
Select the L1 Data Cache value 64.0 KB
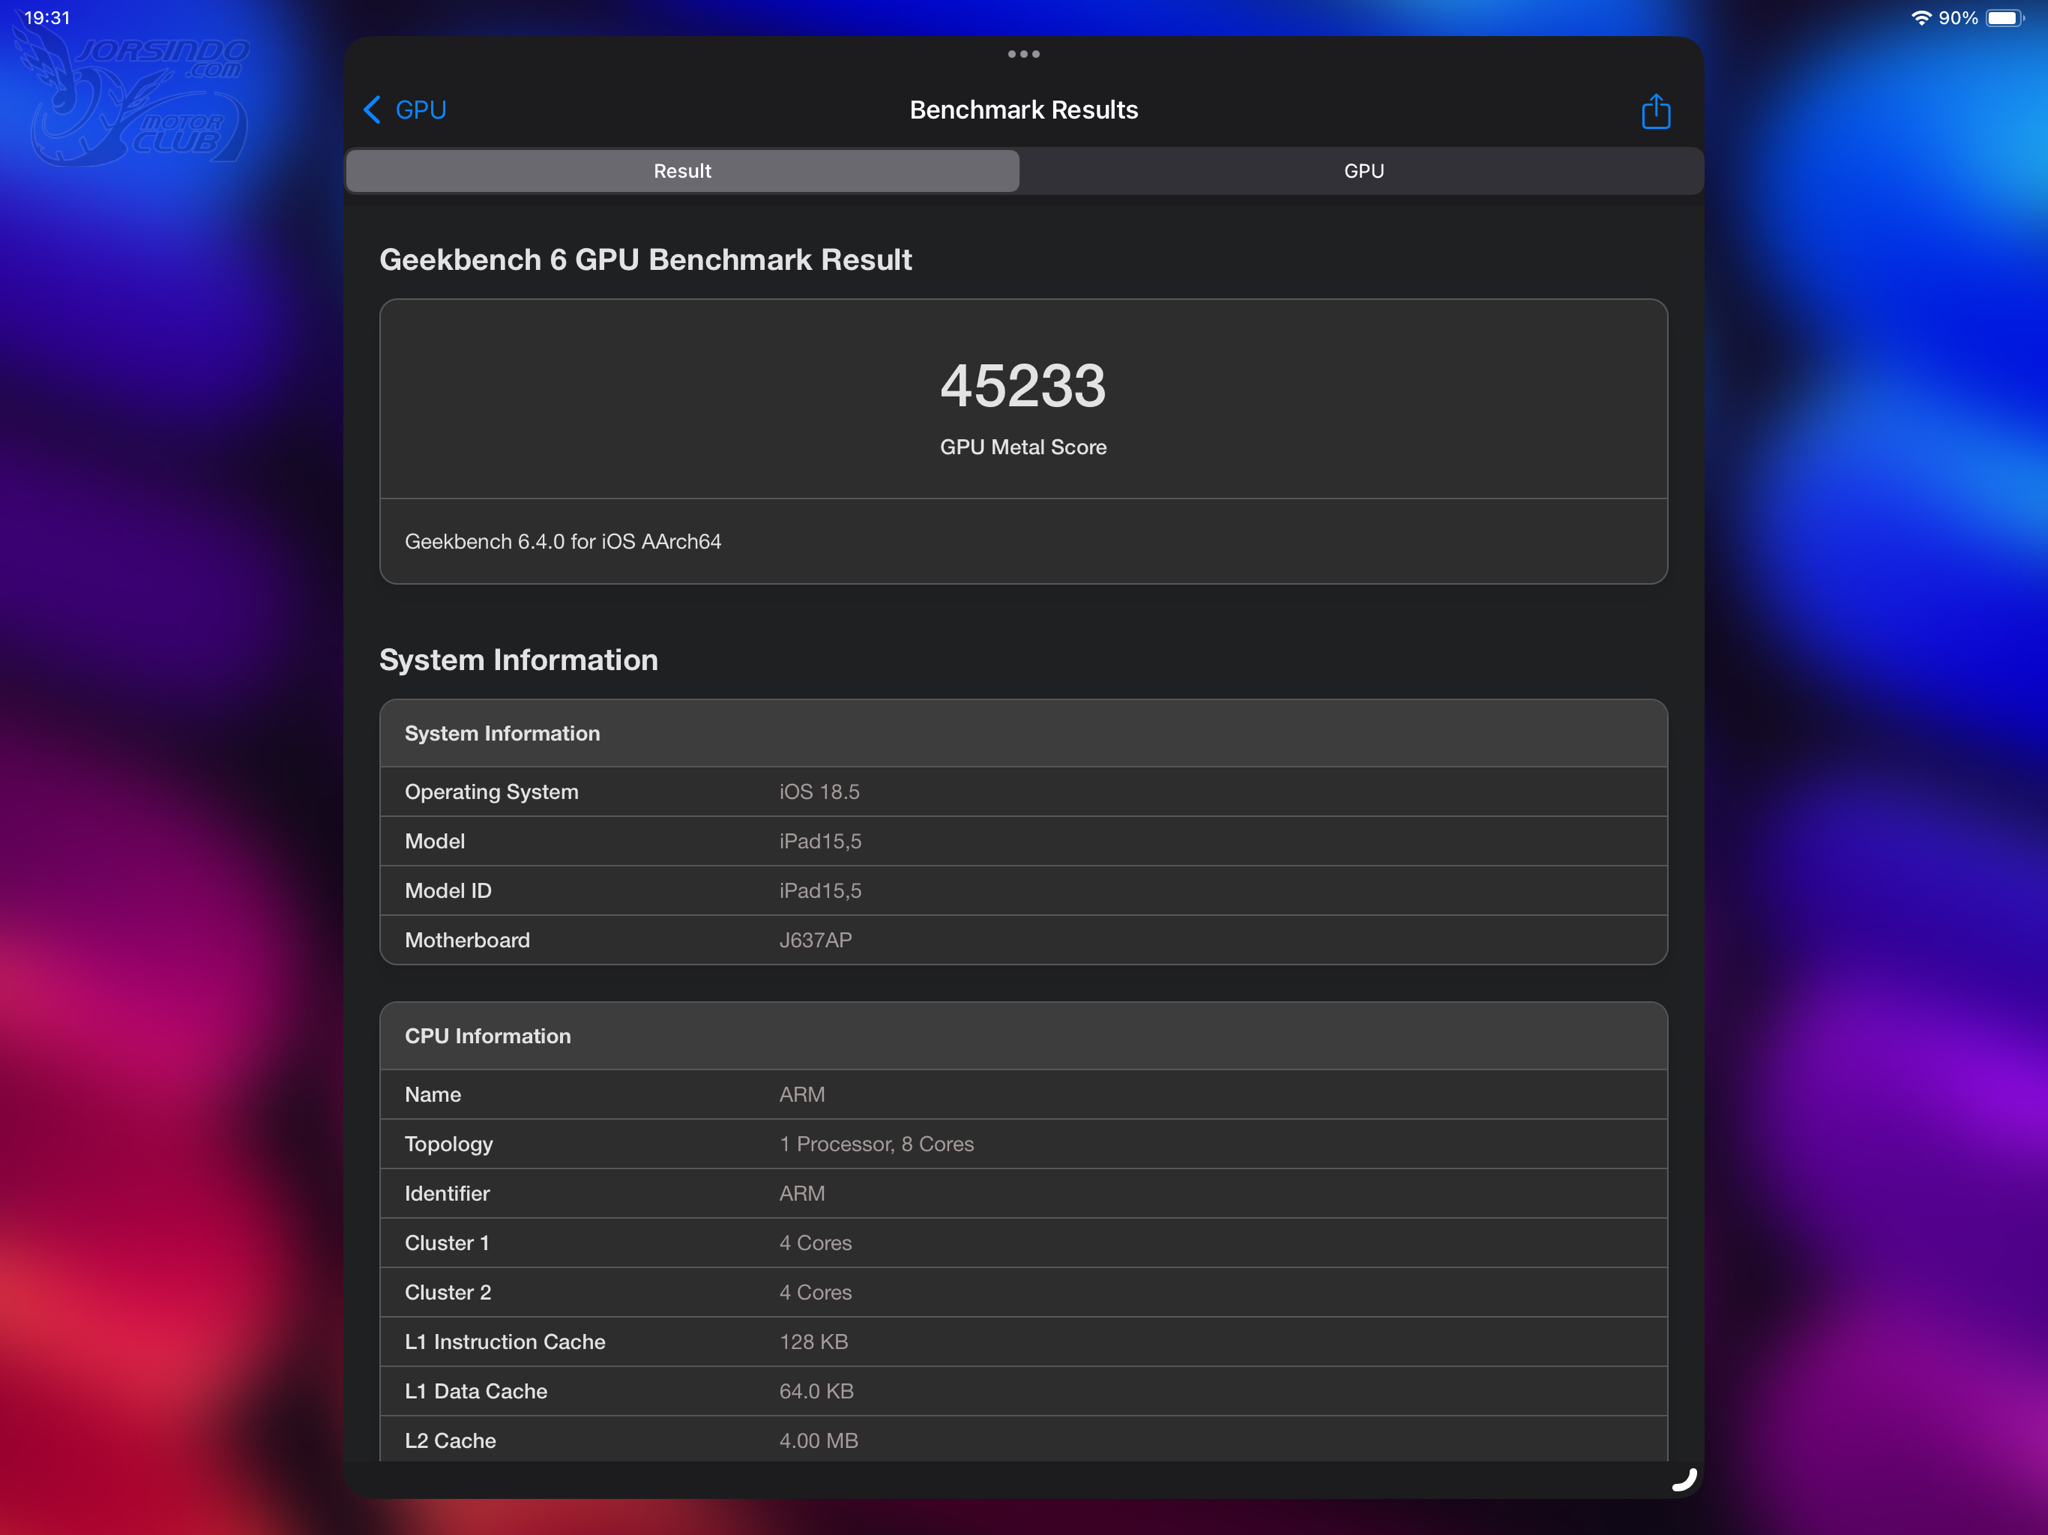[816, 1392]
